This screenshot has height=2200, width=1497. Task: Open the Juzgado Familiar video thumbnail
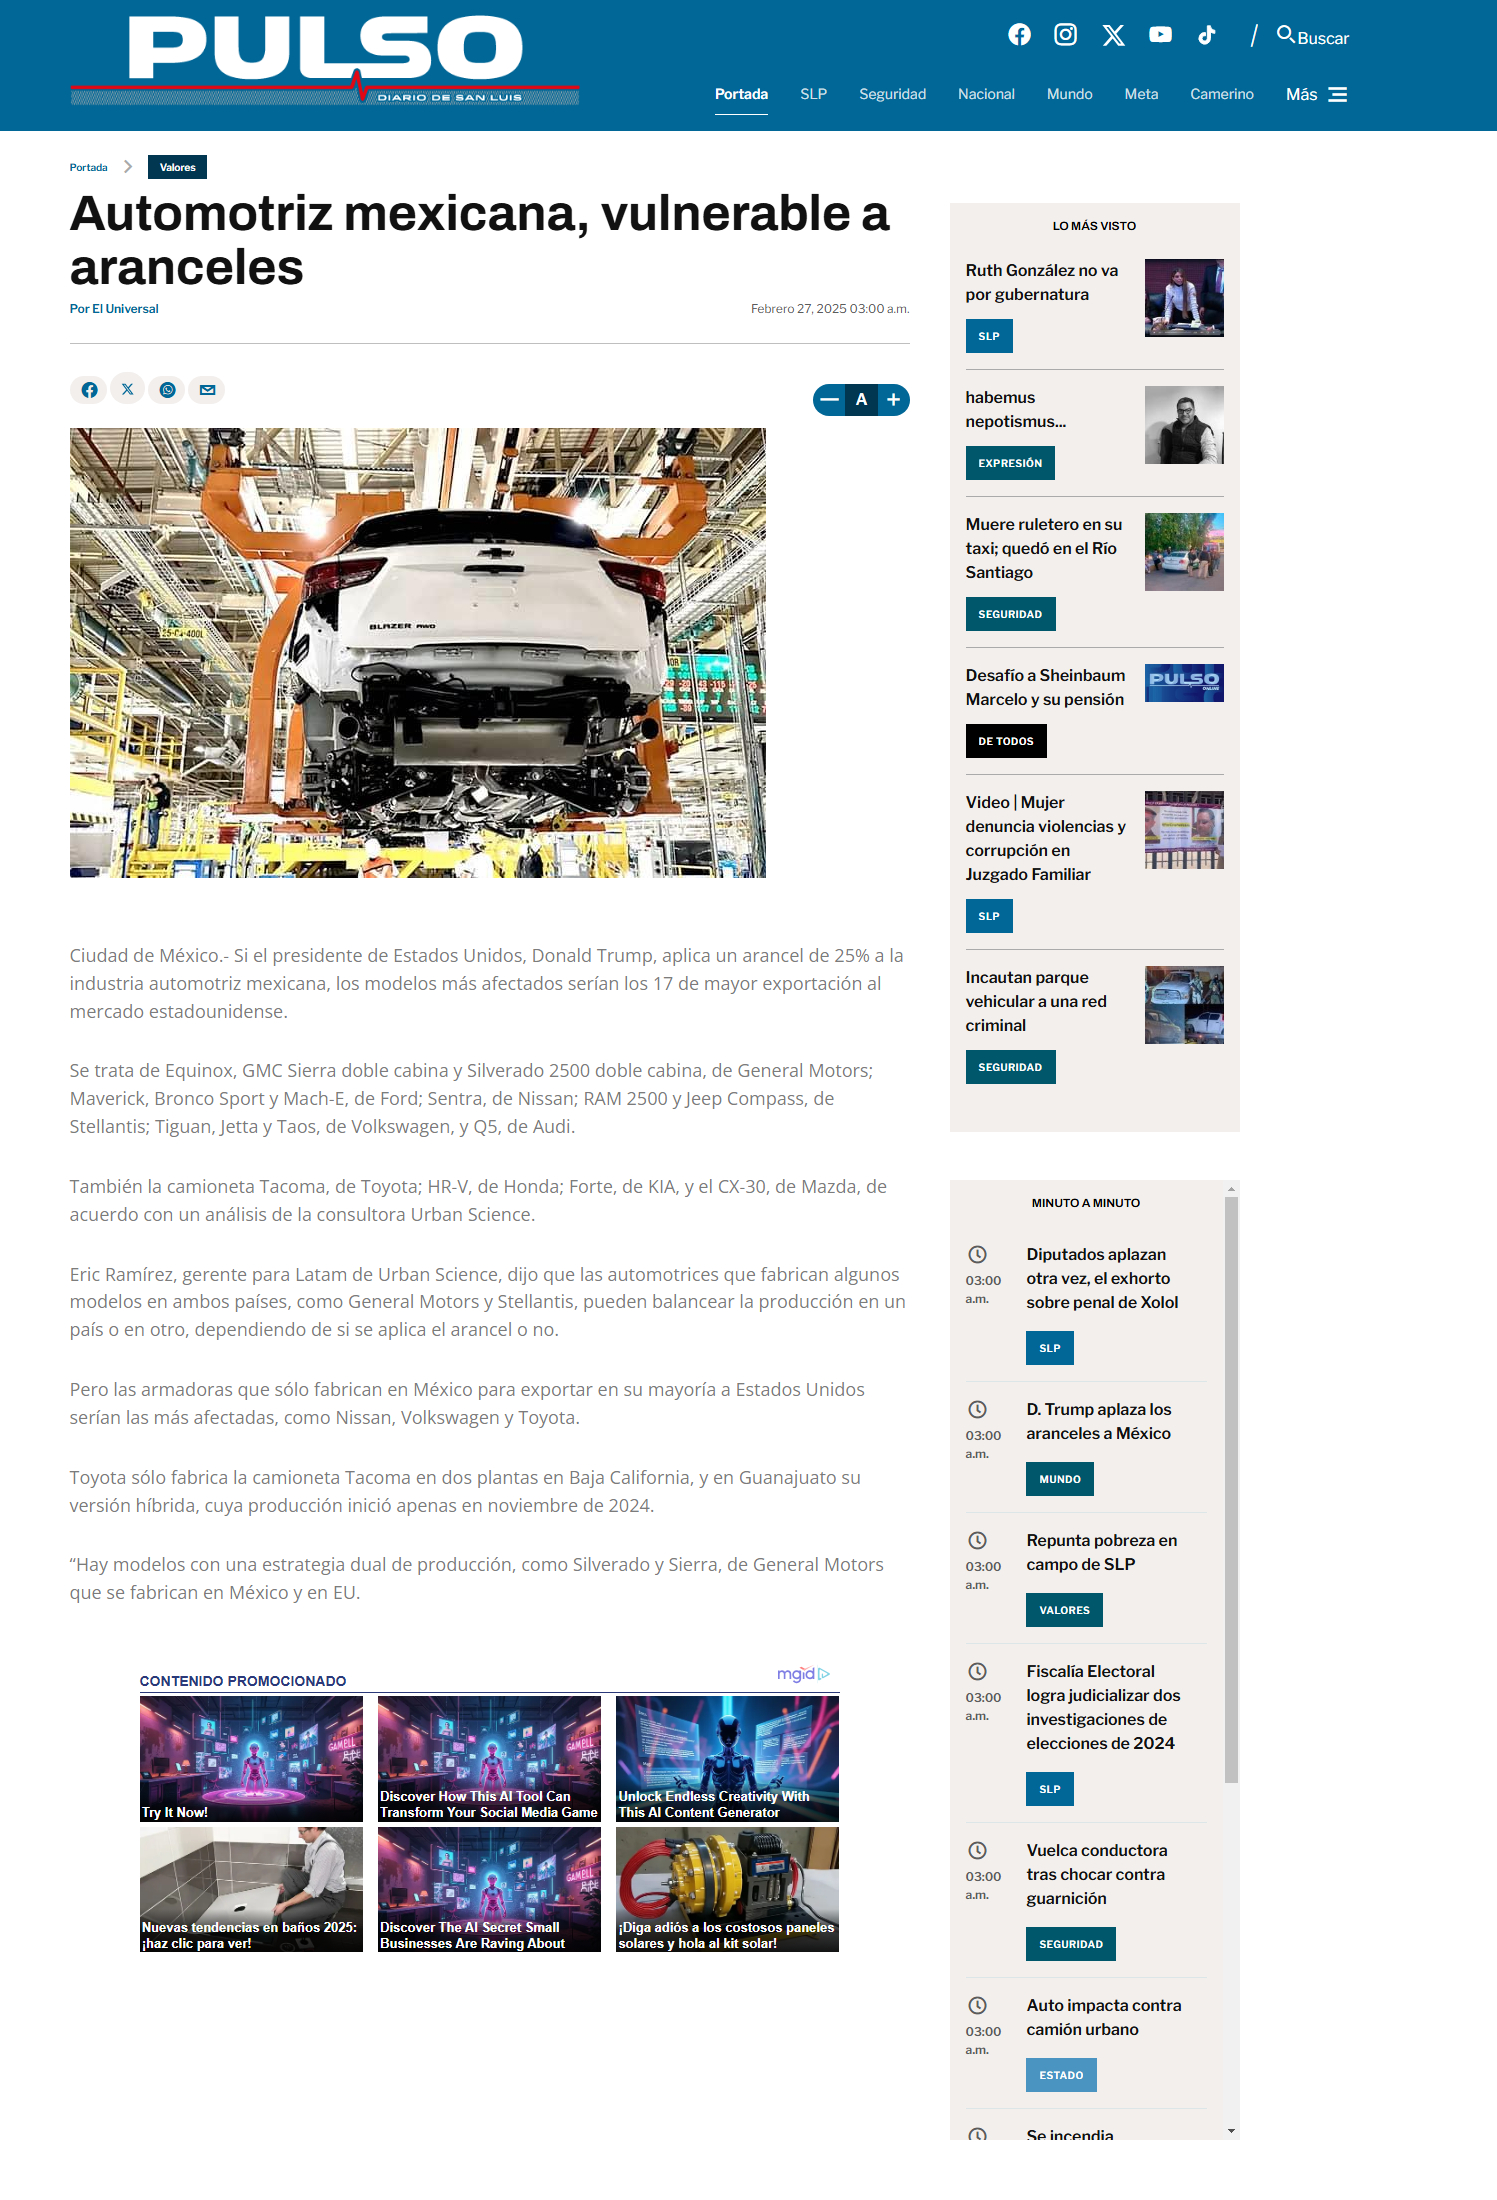tap(1184, 830)
